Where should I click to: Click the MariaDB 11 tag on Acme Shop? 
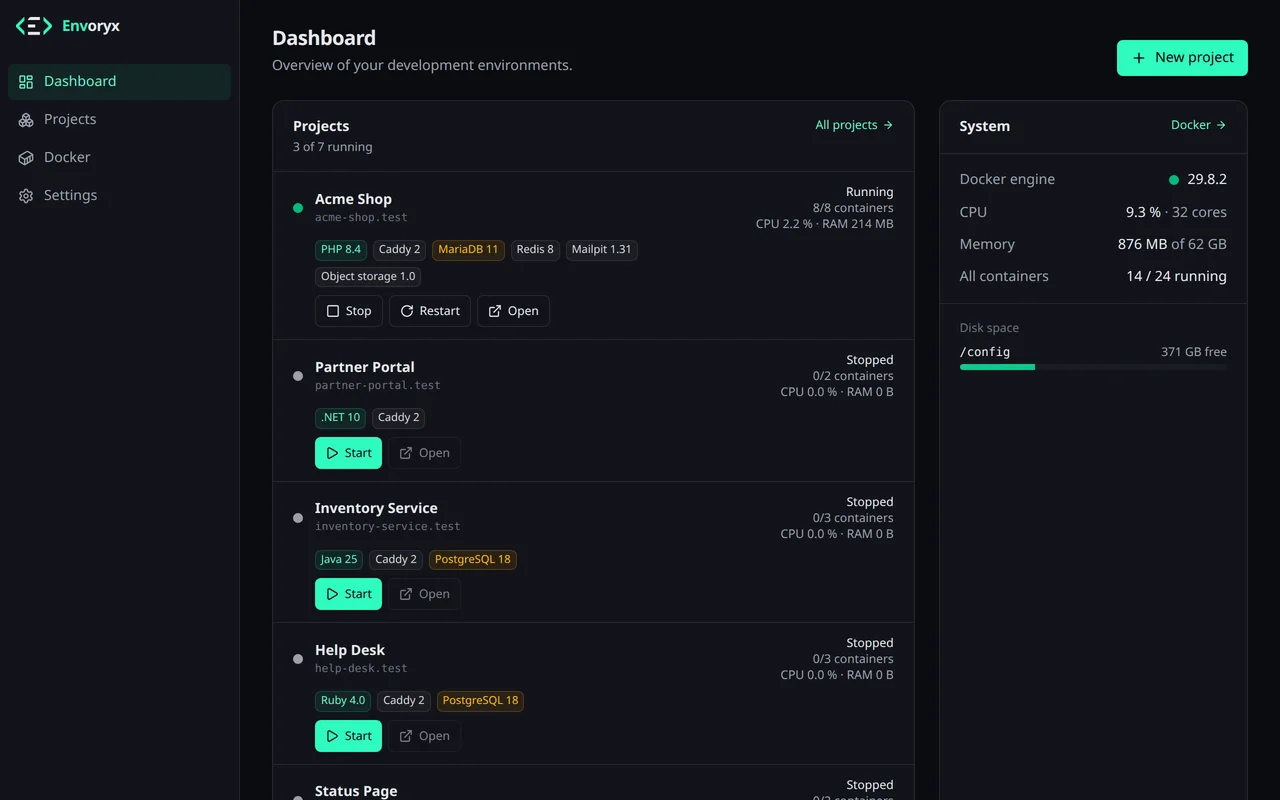coord(468,249)
